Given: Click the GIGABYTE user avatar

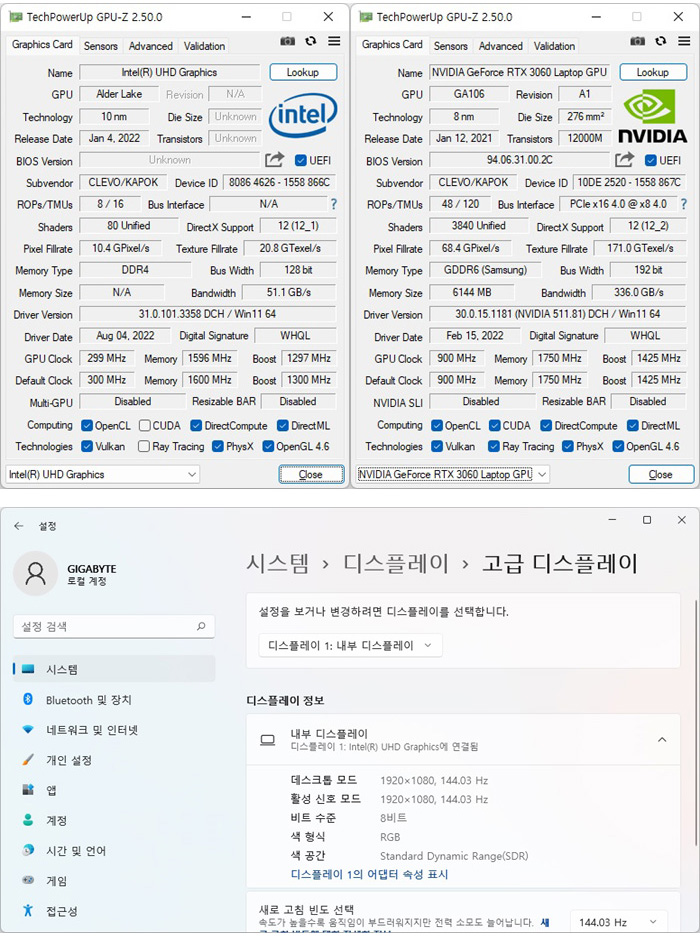Looking at the screenshot, I should coord(35,574).
